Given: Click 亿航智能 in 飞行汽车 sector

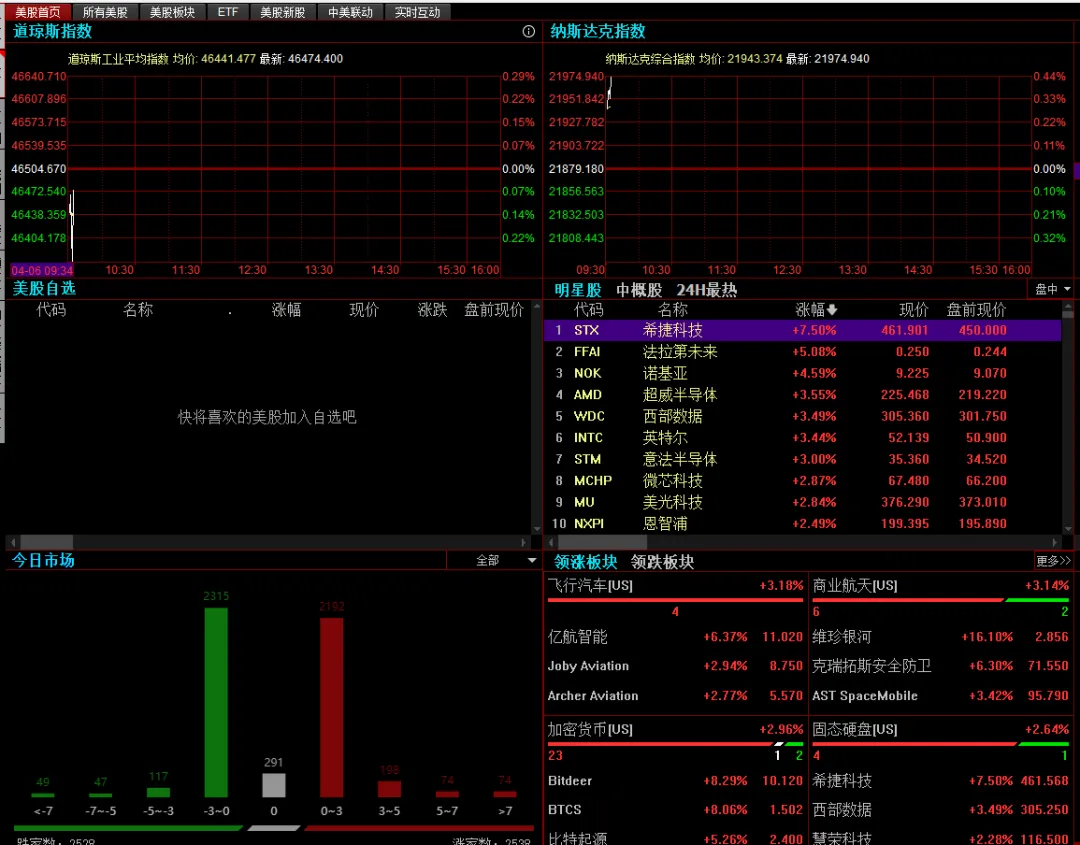Looking at the screenshot, I should click(577, 637).
